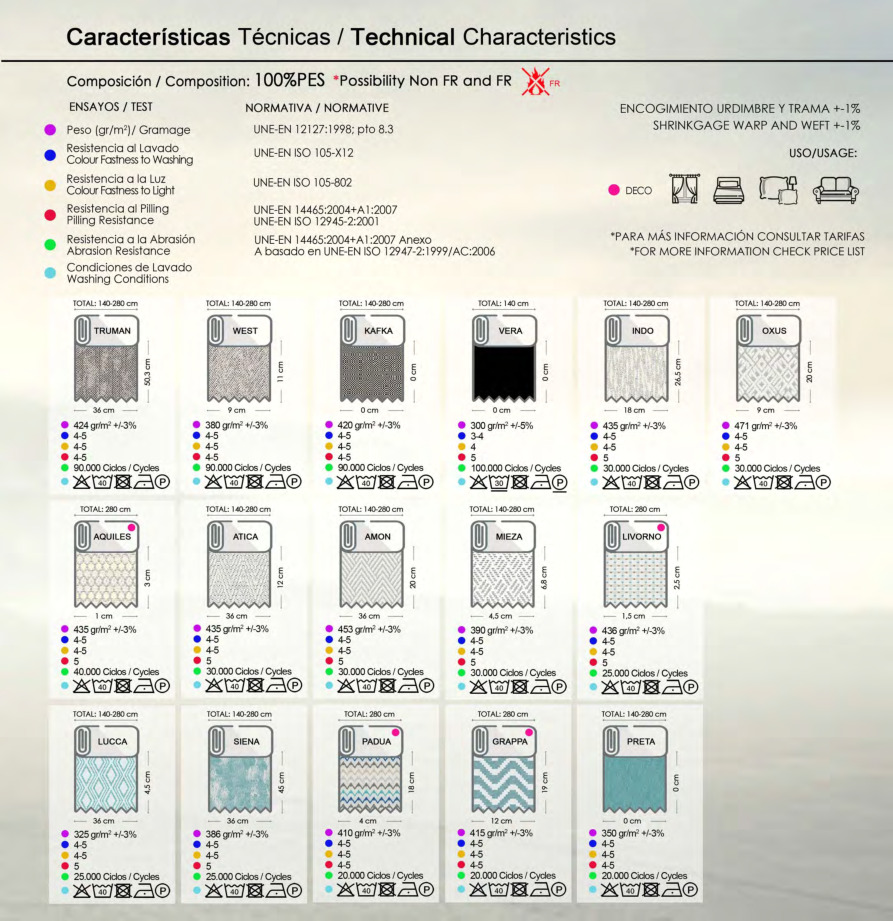Select the sofa usage icon
The image size is (893, 921).
click(x=835, y=190)
